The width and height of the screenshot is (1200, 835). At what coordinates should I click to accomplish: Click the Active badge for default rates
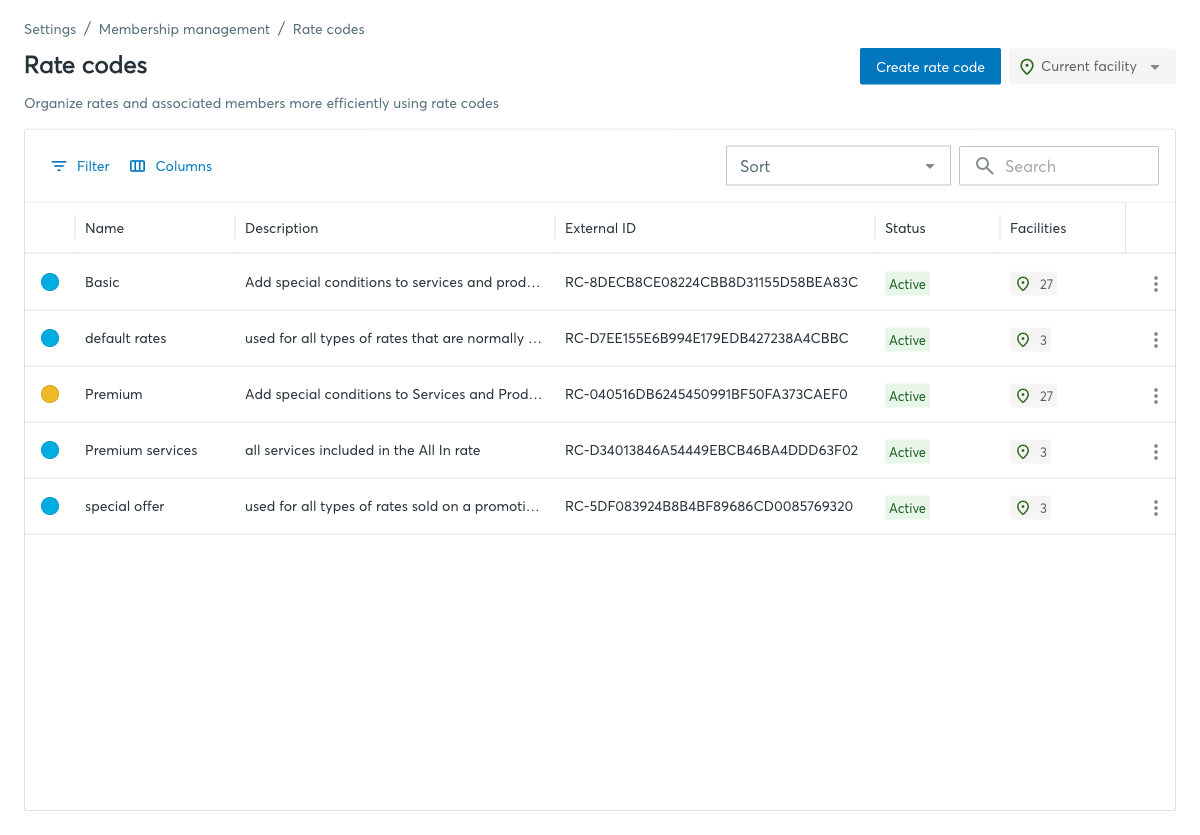coord(907,340)
